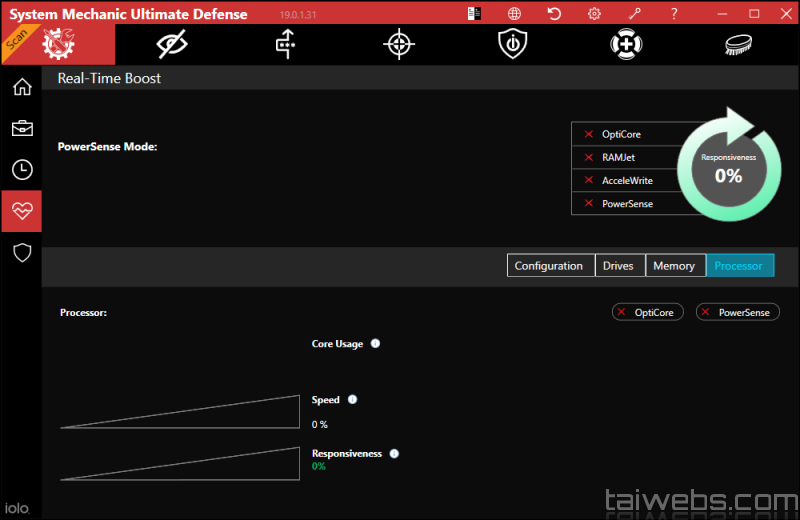The height and width of the screenshot is (520, 800).
Task: Click the Scan gear button
Action: tap(58, 44)
